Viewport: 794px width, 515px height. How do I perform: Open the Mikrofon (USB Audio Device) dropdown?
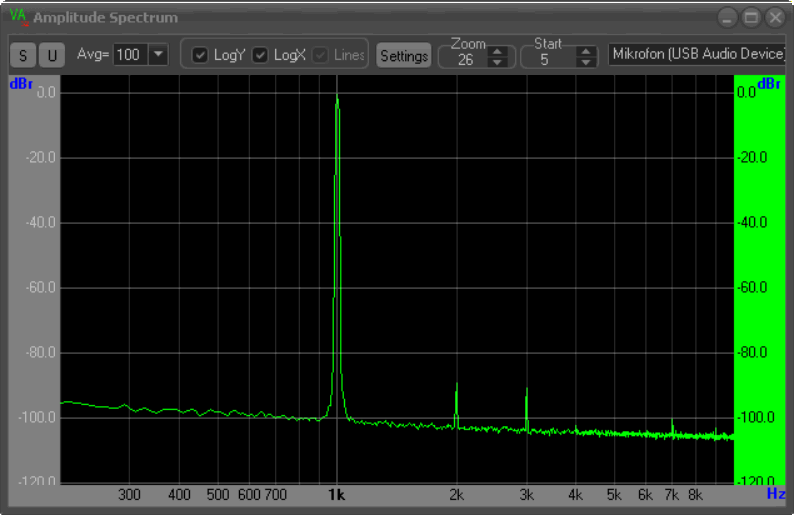tap(698, 54)
